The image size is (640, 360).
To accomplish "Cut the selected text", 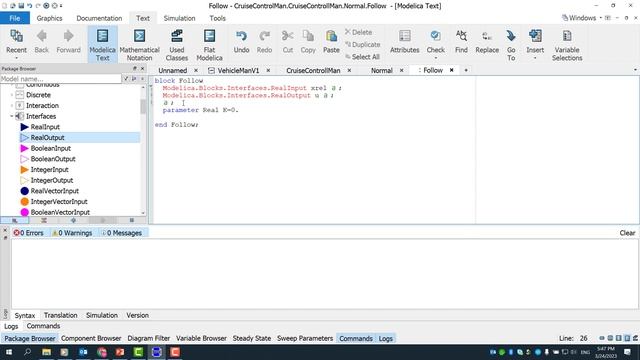I will coord(288,42).
